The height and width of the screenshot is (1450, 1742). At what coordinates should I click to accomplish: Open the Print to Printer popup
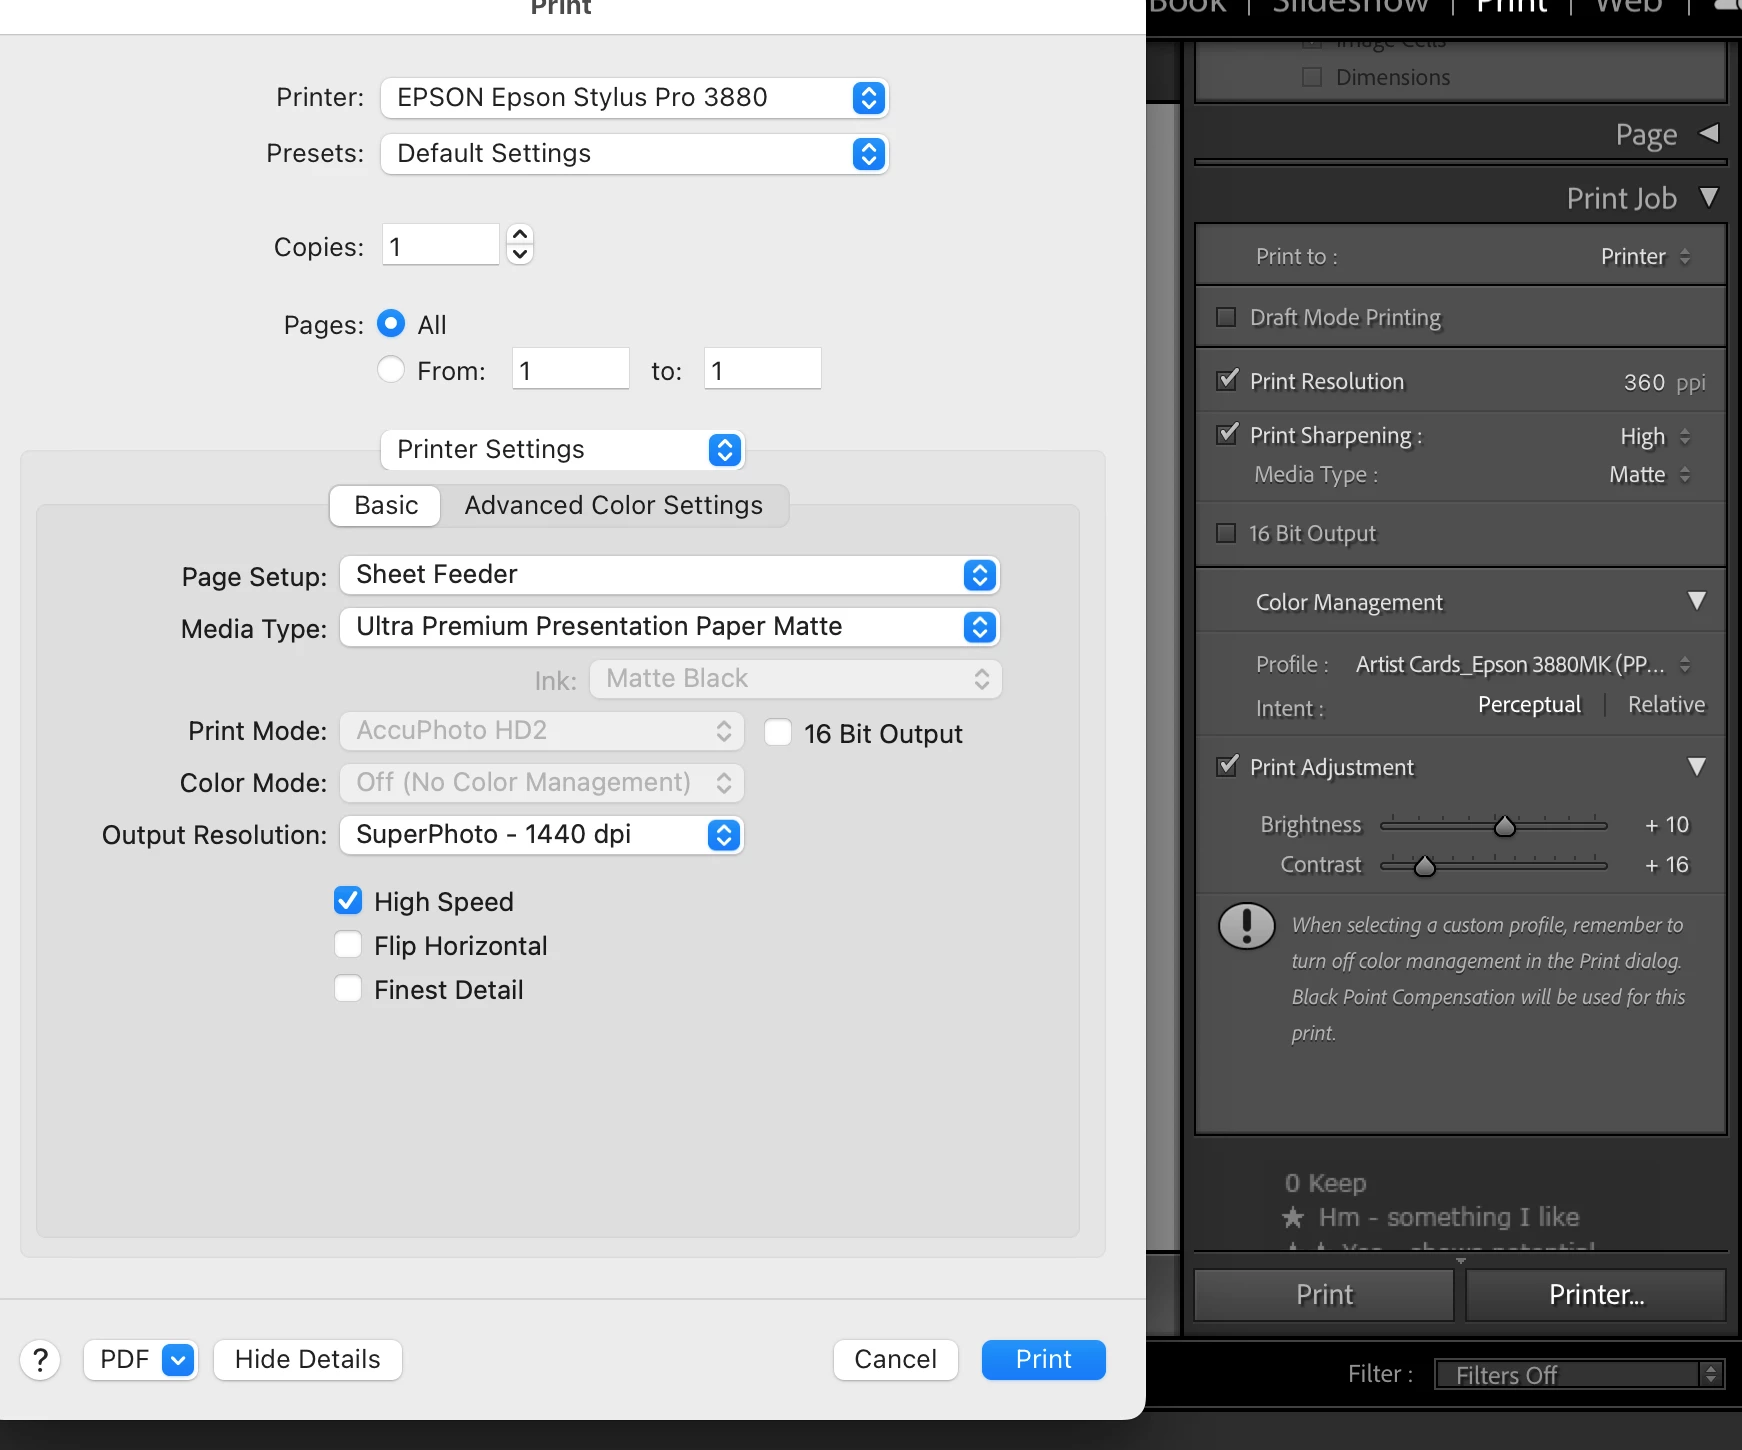[1646, 257]
